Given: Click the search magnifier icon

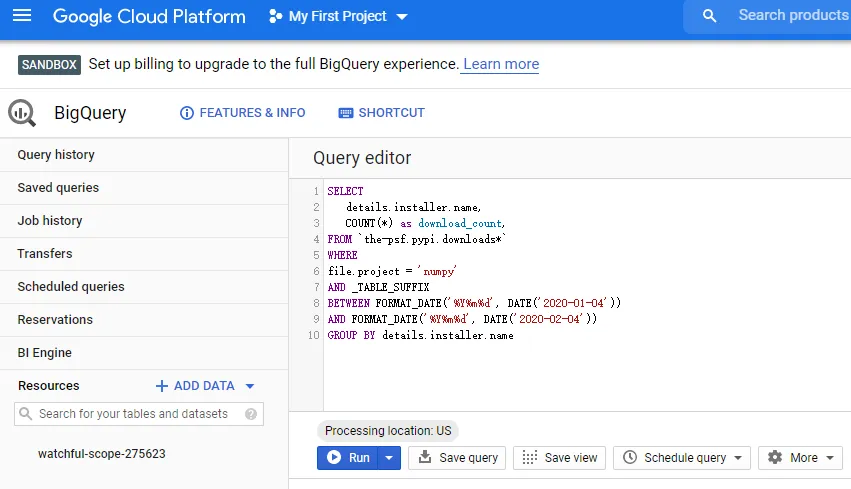Looking at the screenshot, I should click(x=710, y=16).
